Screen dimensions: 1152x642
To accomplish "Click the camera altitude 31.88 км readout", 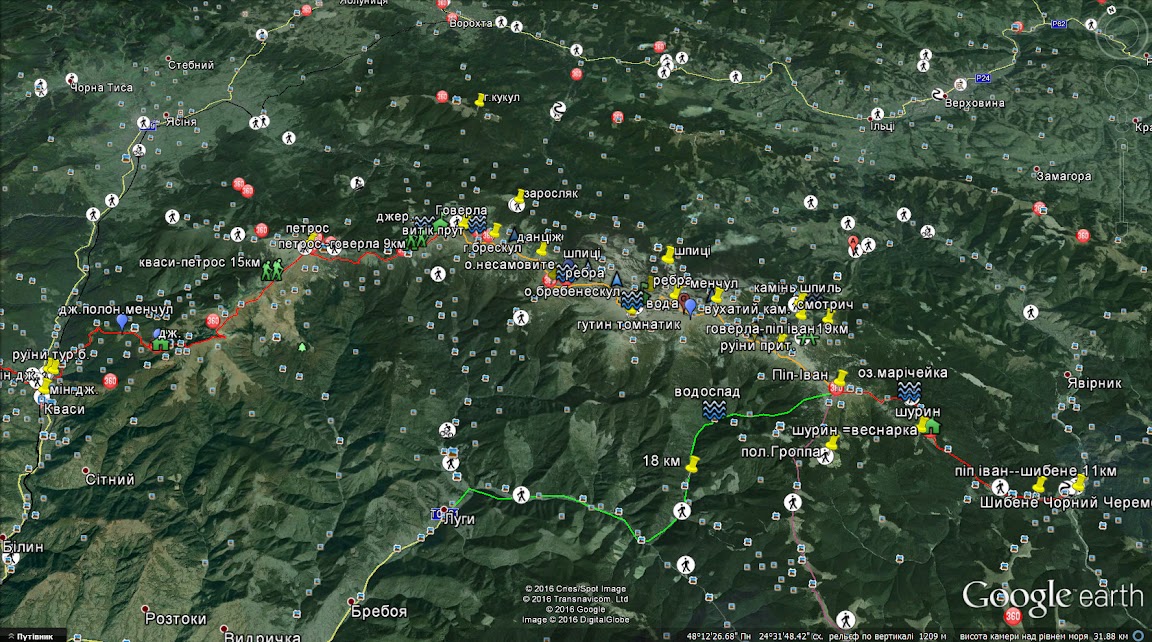I will tap(1044, 636).
